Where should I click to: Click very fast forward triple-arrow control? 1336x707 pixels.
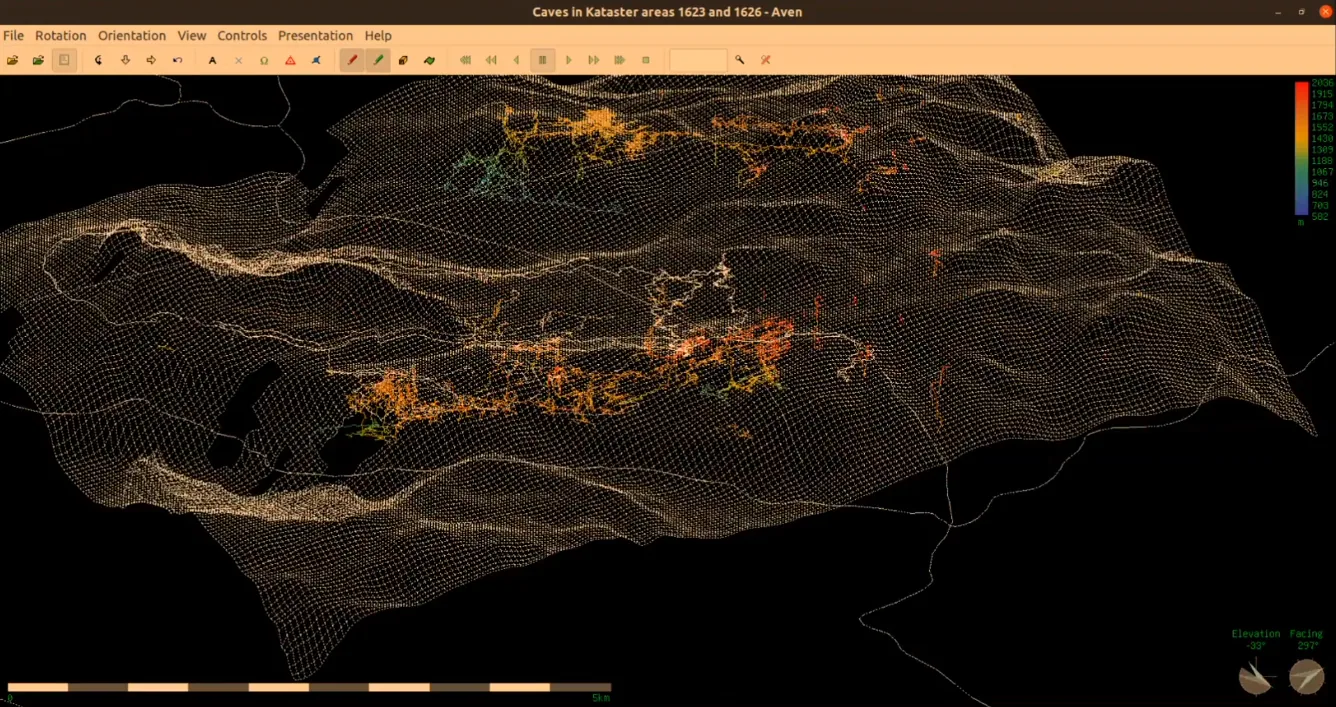tap(620, 60)
